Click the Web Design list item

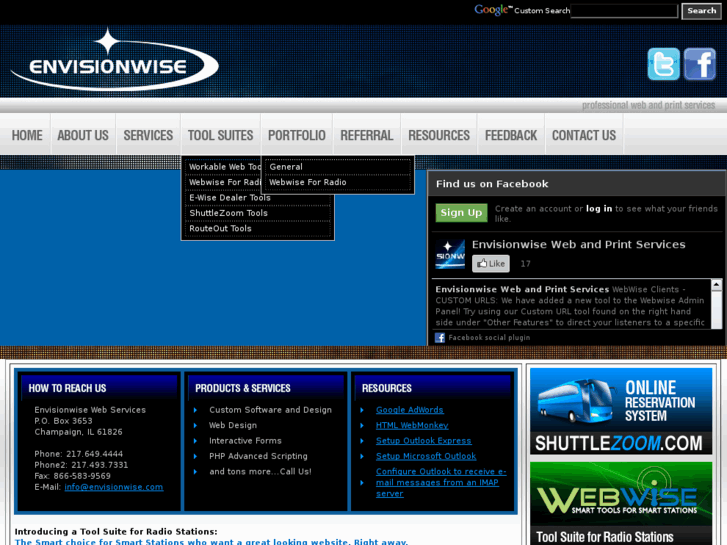click(x=232, y=425)
